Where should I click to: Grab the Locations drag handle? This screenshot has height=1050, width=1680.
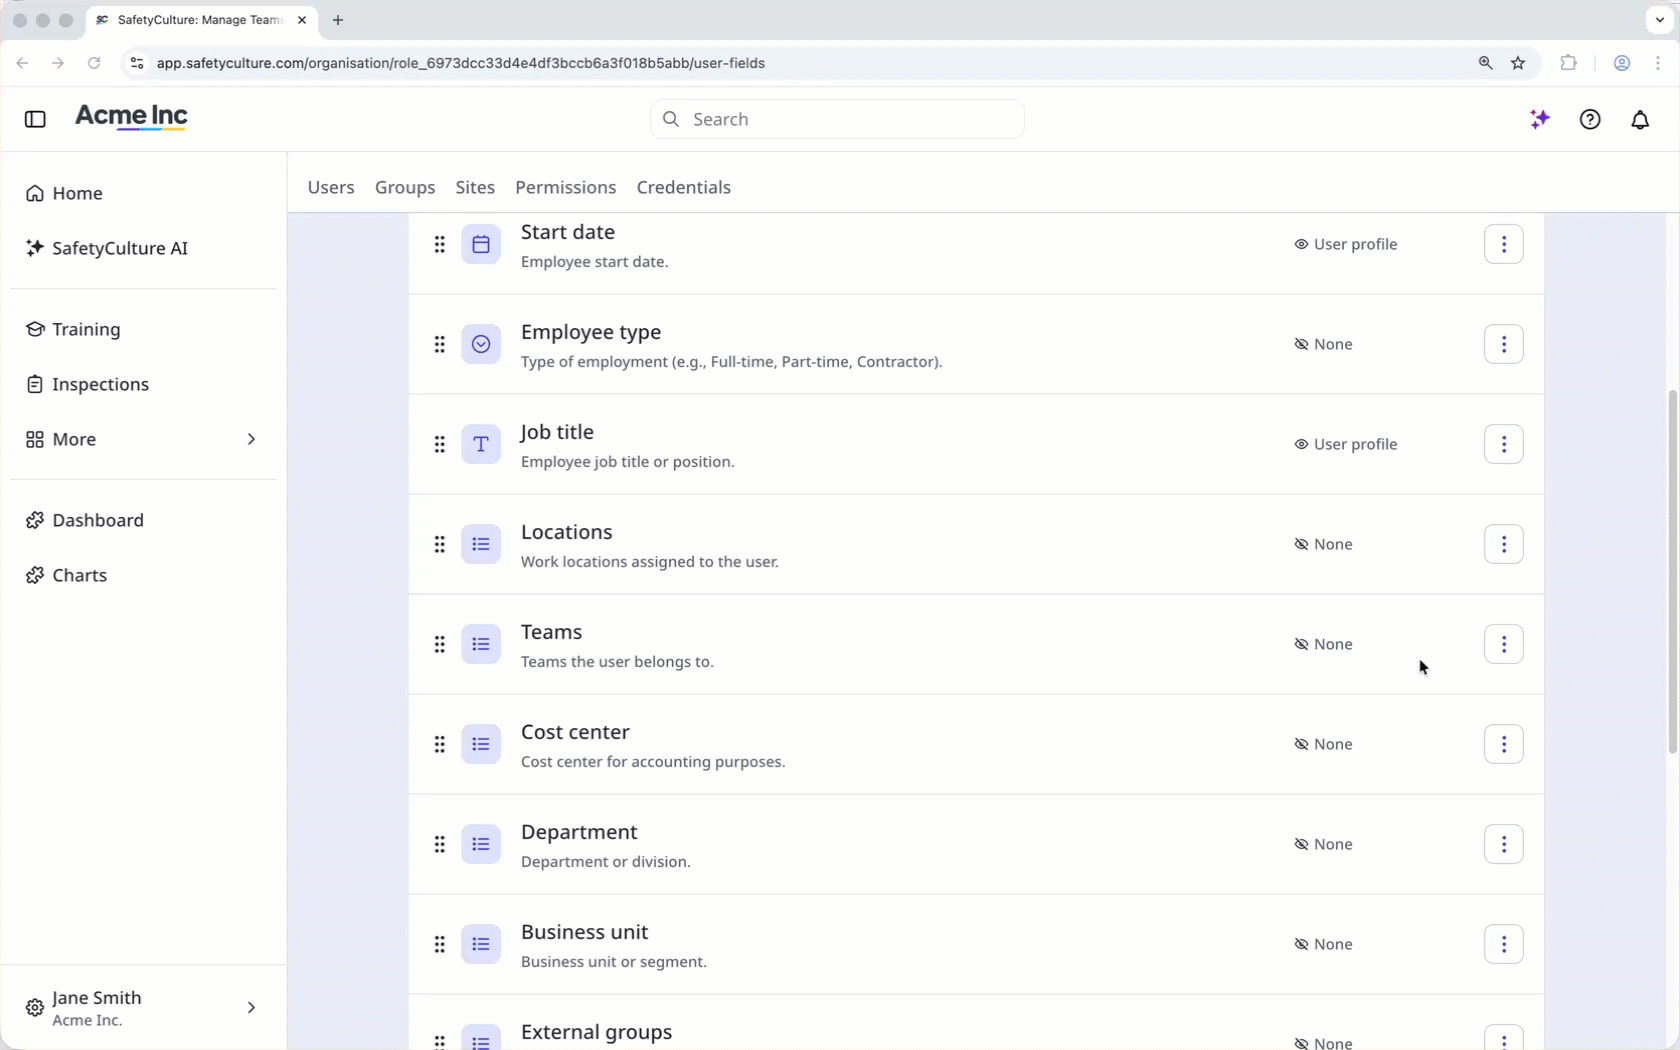click(439, 544)
